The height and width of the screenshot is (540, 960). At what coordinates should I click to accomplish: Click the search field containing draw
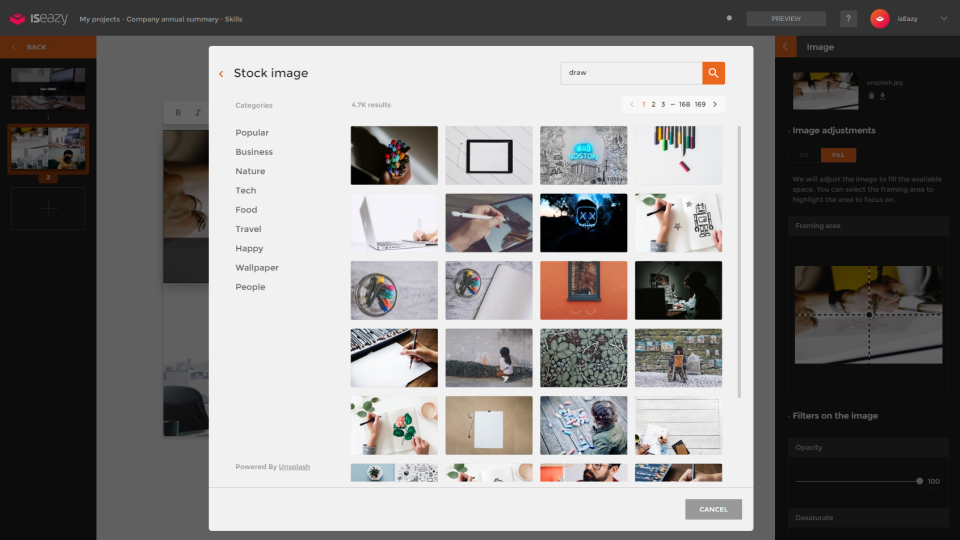[x=631, y=73]
